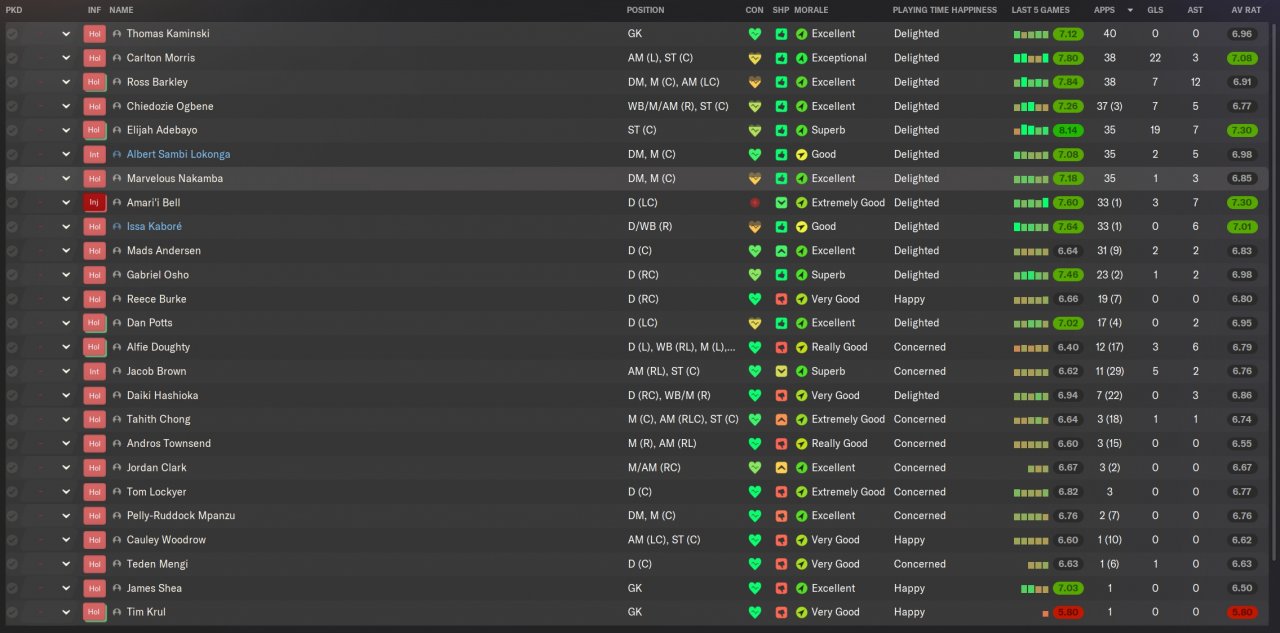Click the player profile icon beside Elijah Adebayo
The image size is (1280, 633).
(x=117, y=131)
